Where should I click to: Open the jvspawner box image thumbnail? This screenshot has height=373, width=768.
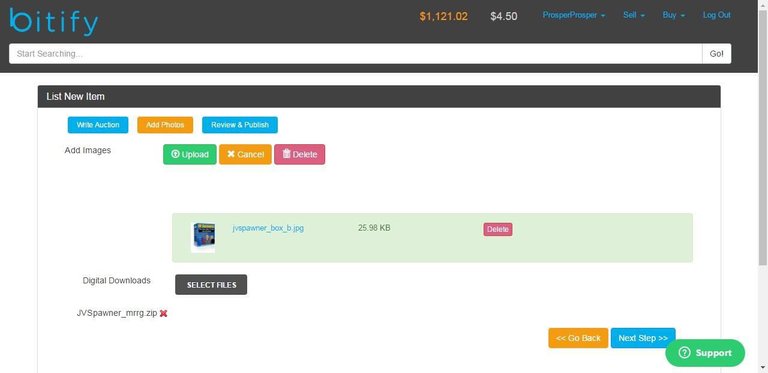[x=203, y=237]
